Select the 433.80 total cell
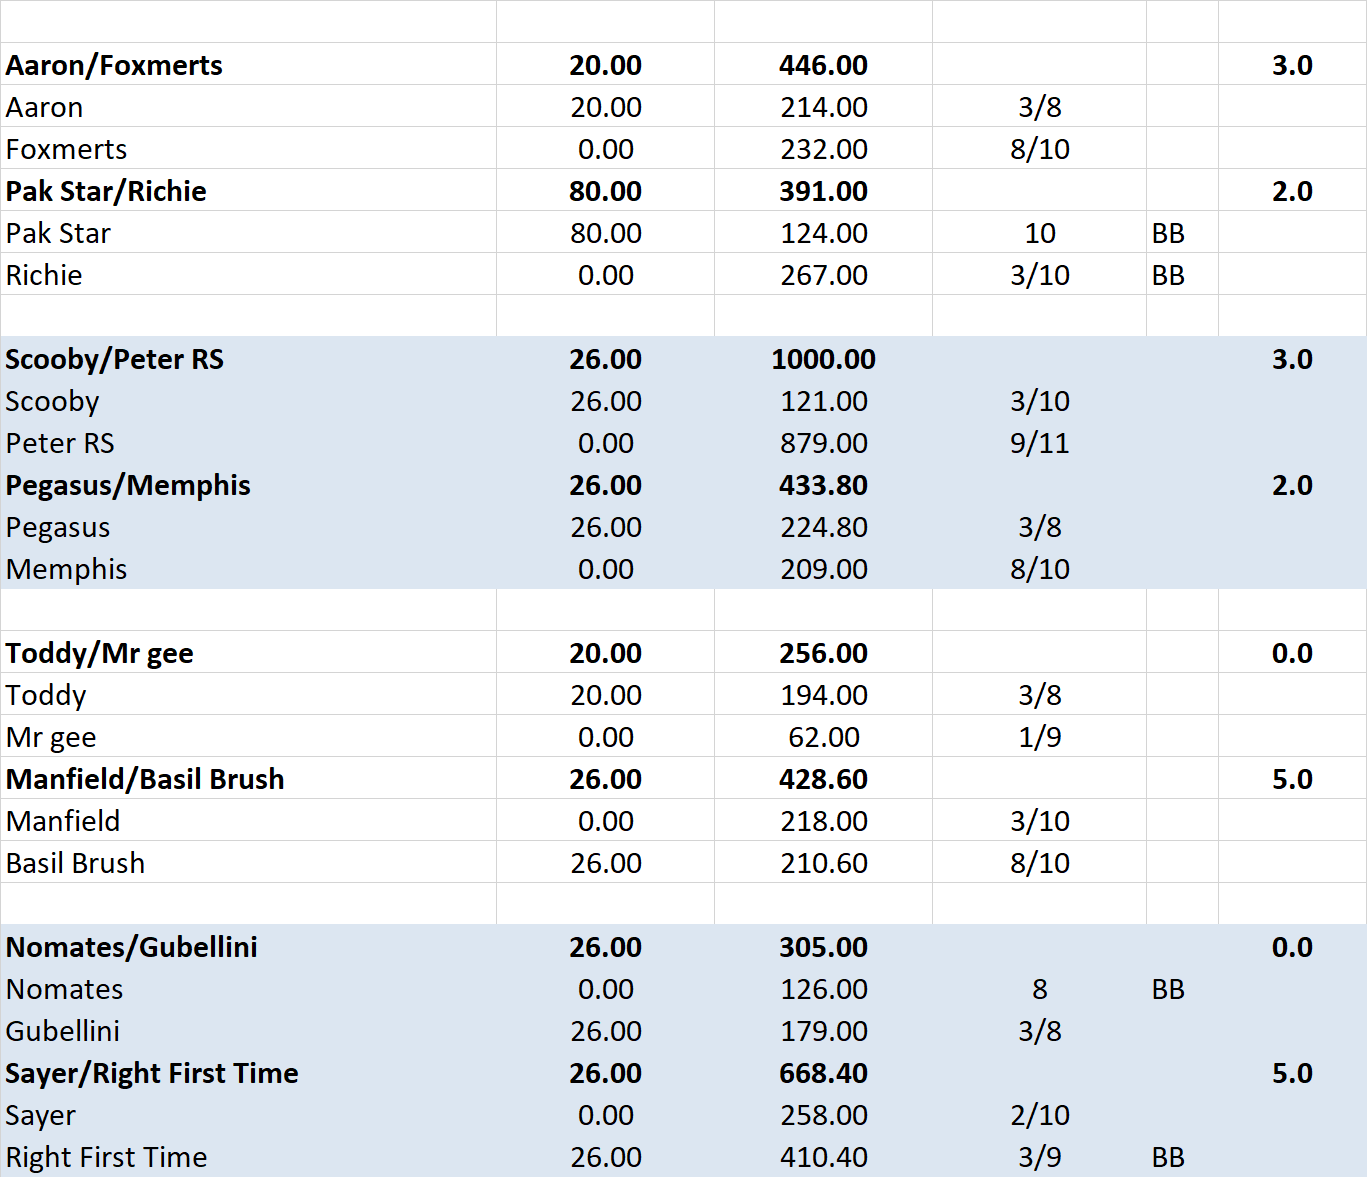The height and width of the screenshot is (1177, 1367). click(x=823, y=485)
